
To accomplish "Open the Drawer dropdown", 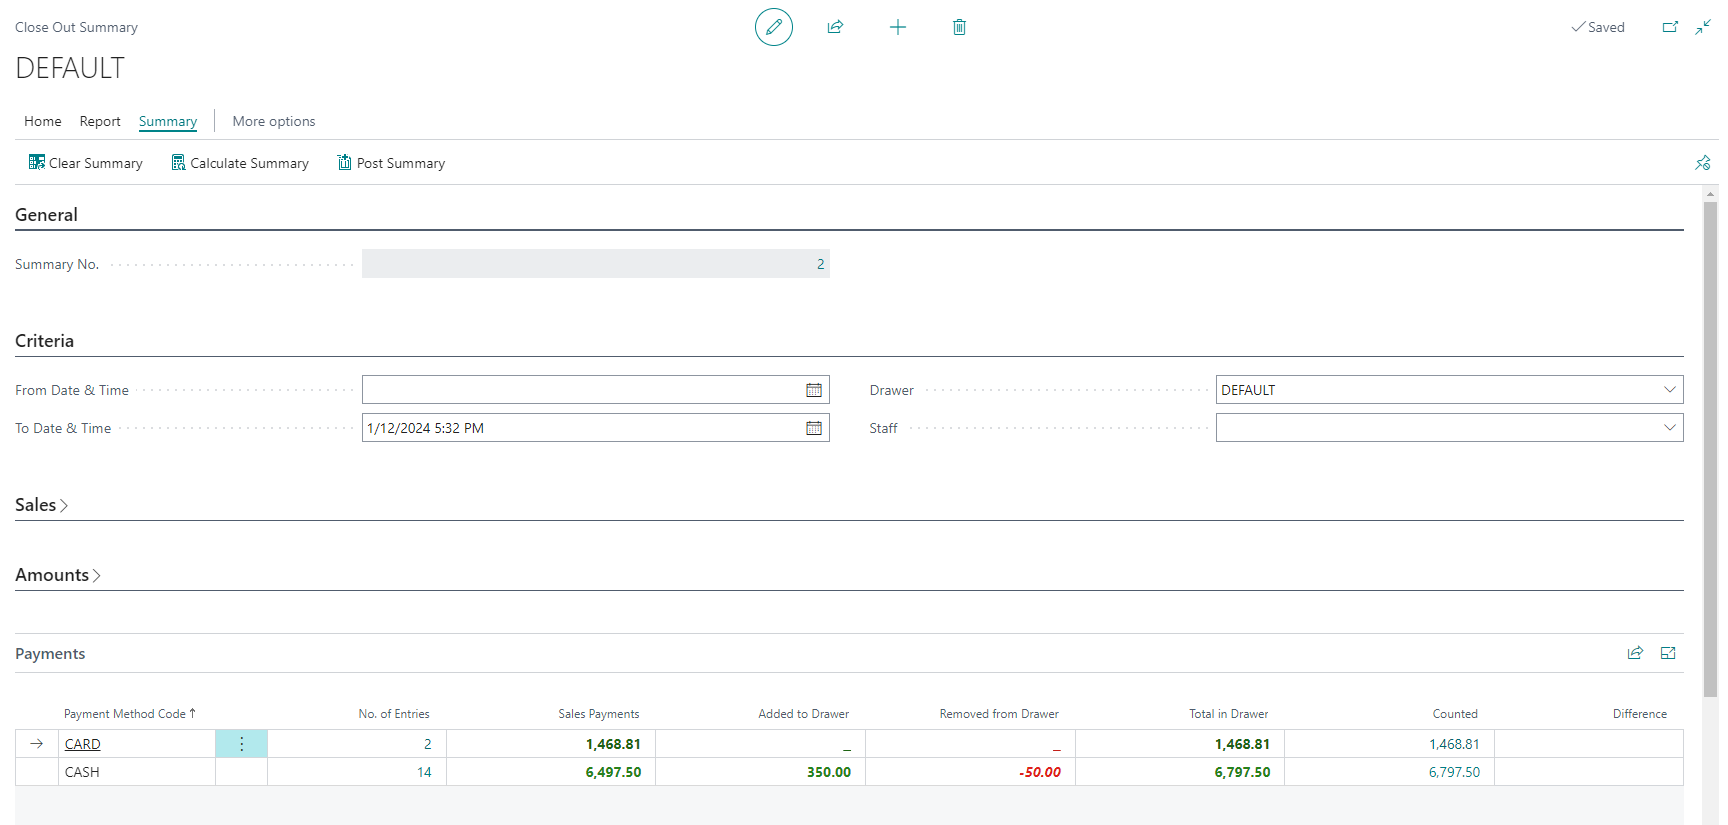I will click(1669, 390).
